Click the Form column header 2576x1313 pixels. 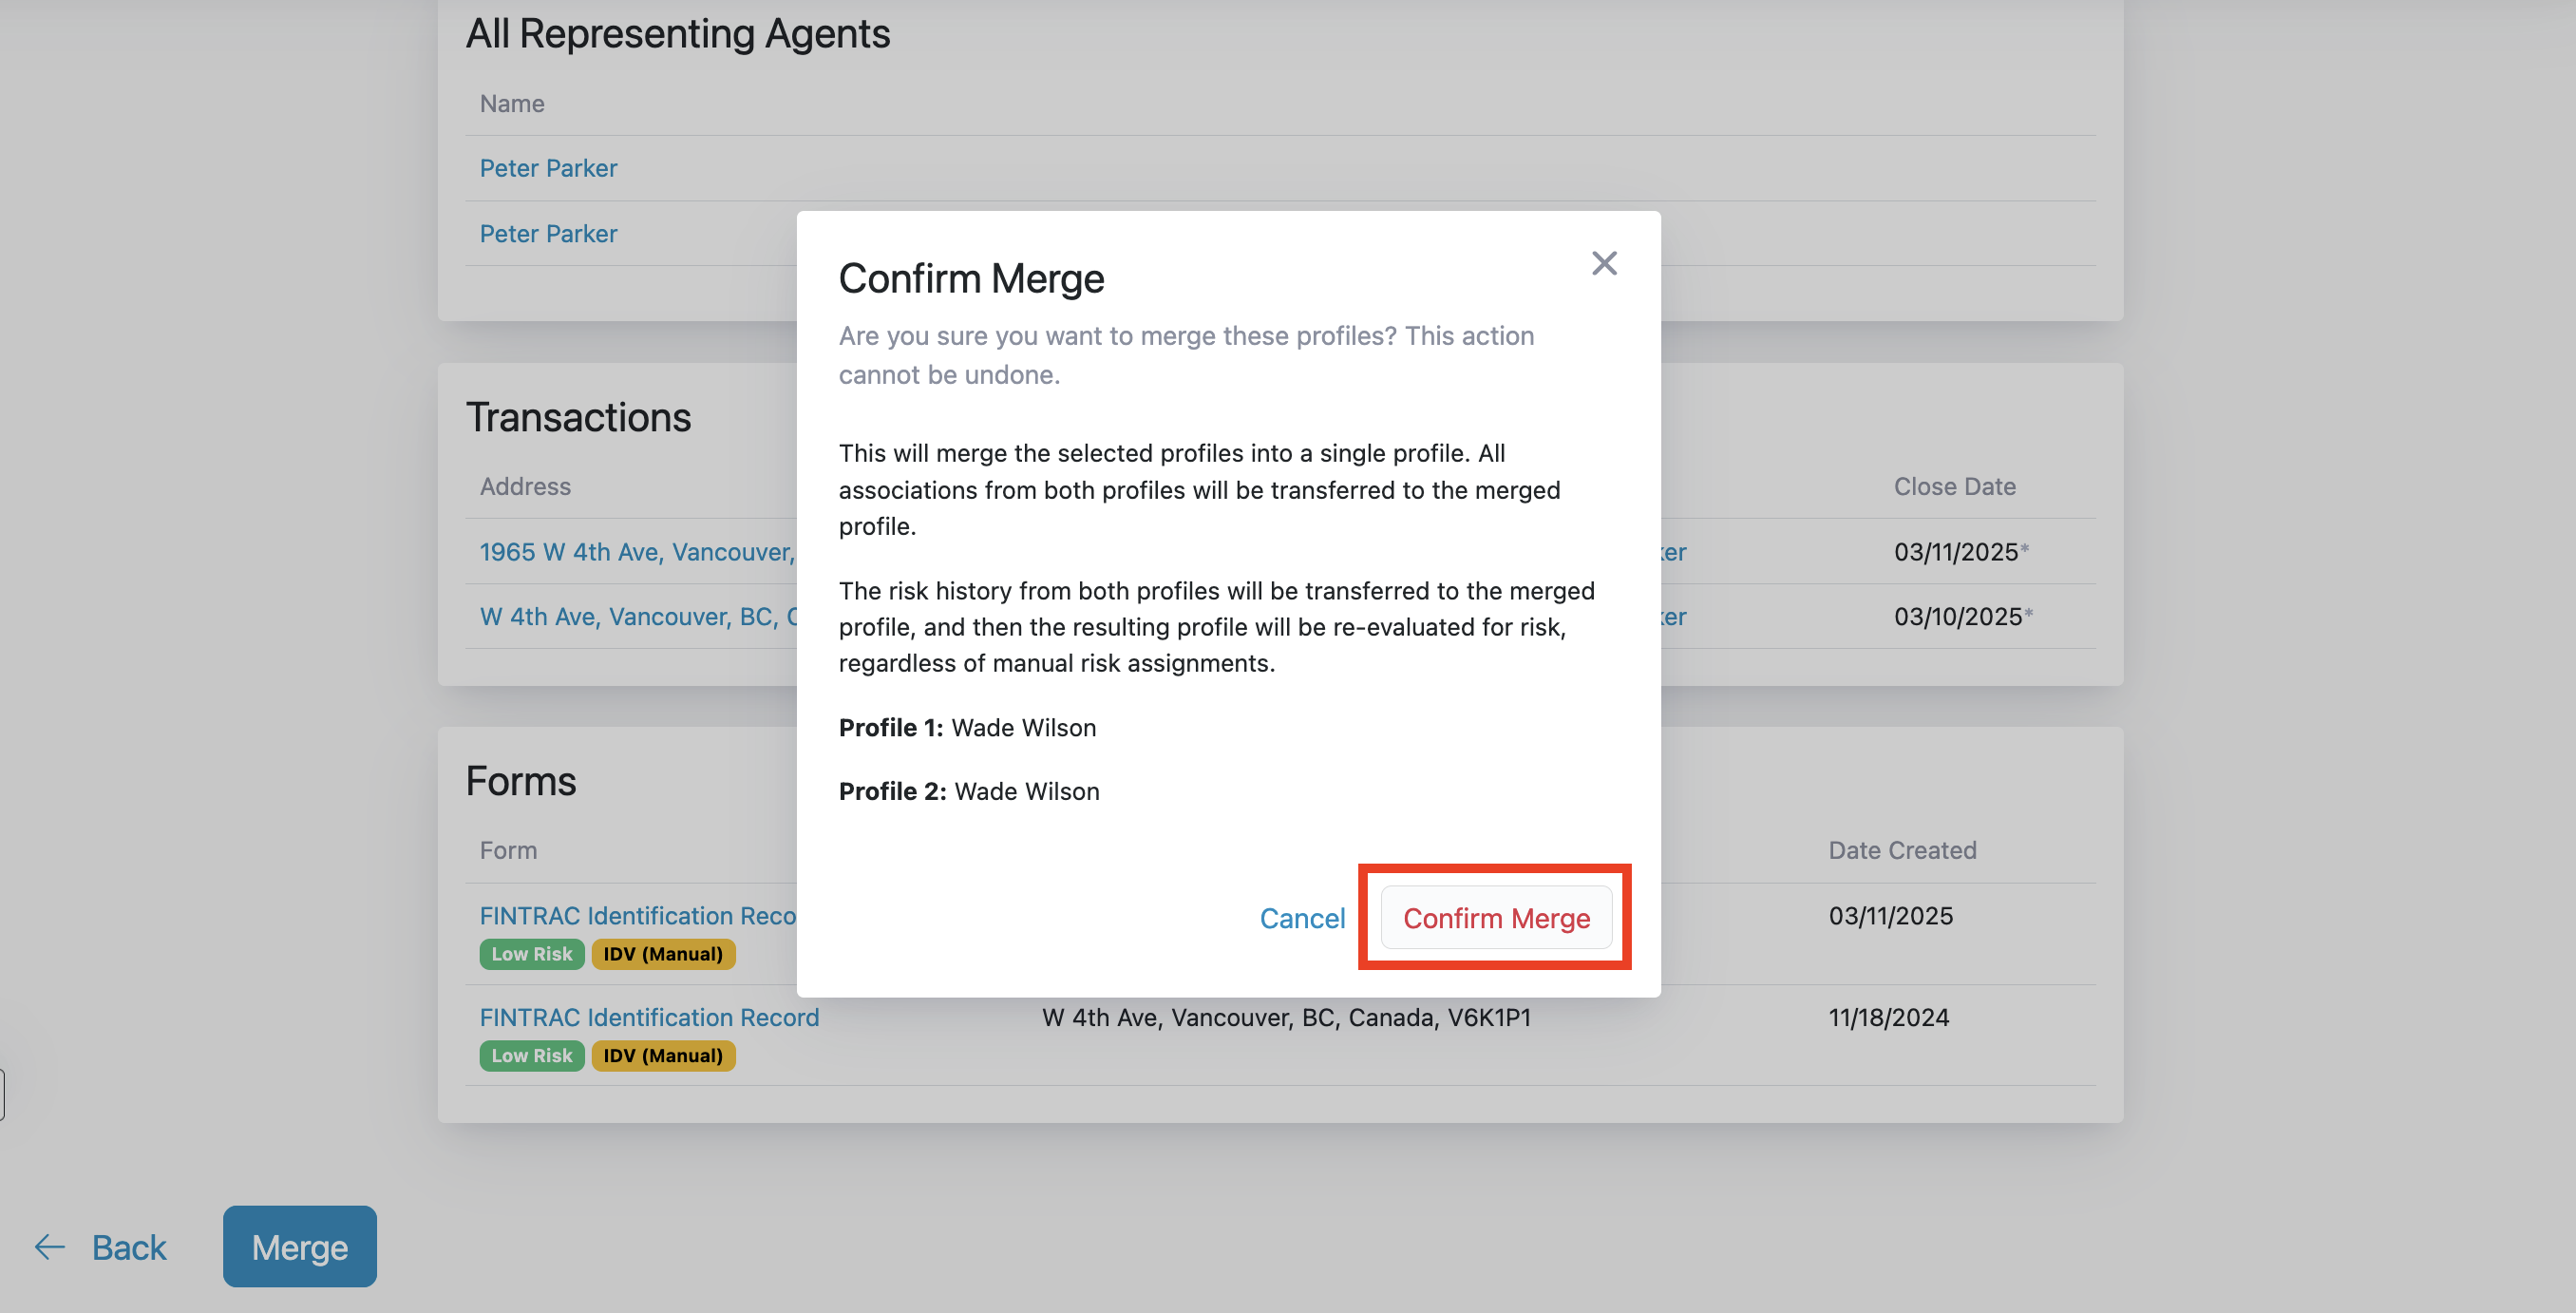(508, 849)
